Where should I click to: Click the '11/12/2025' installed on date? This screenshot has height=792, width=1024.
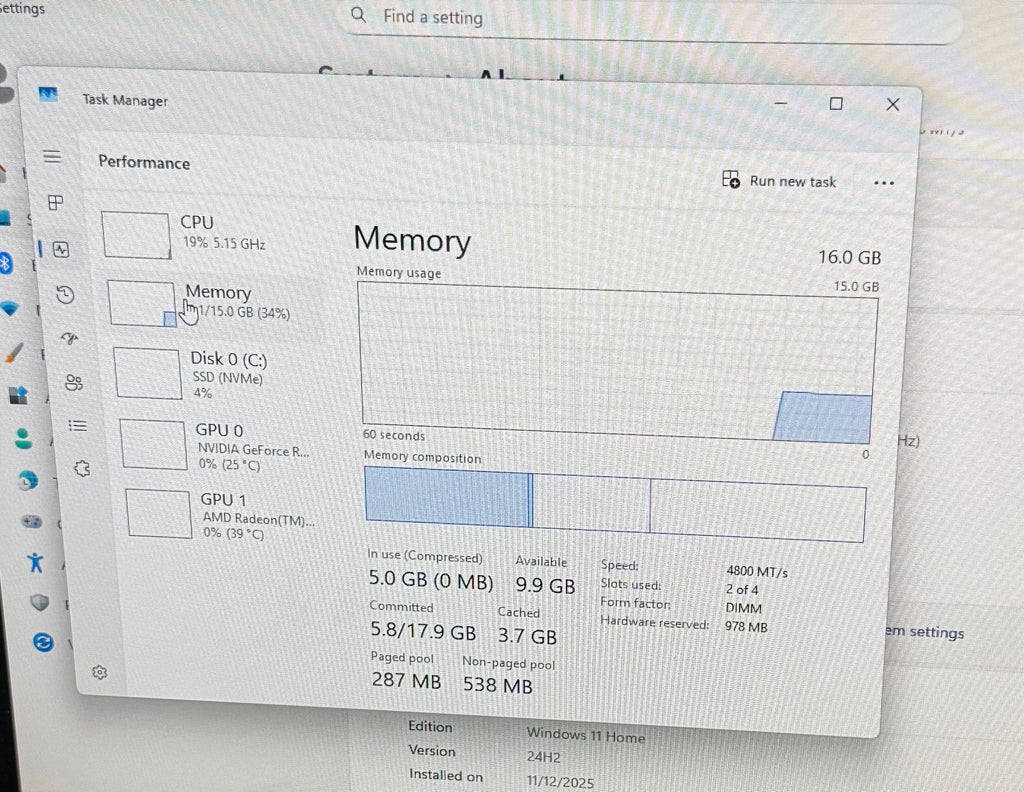(560, 782)
